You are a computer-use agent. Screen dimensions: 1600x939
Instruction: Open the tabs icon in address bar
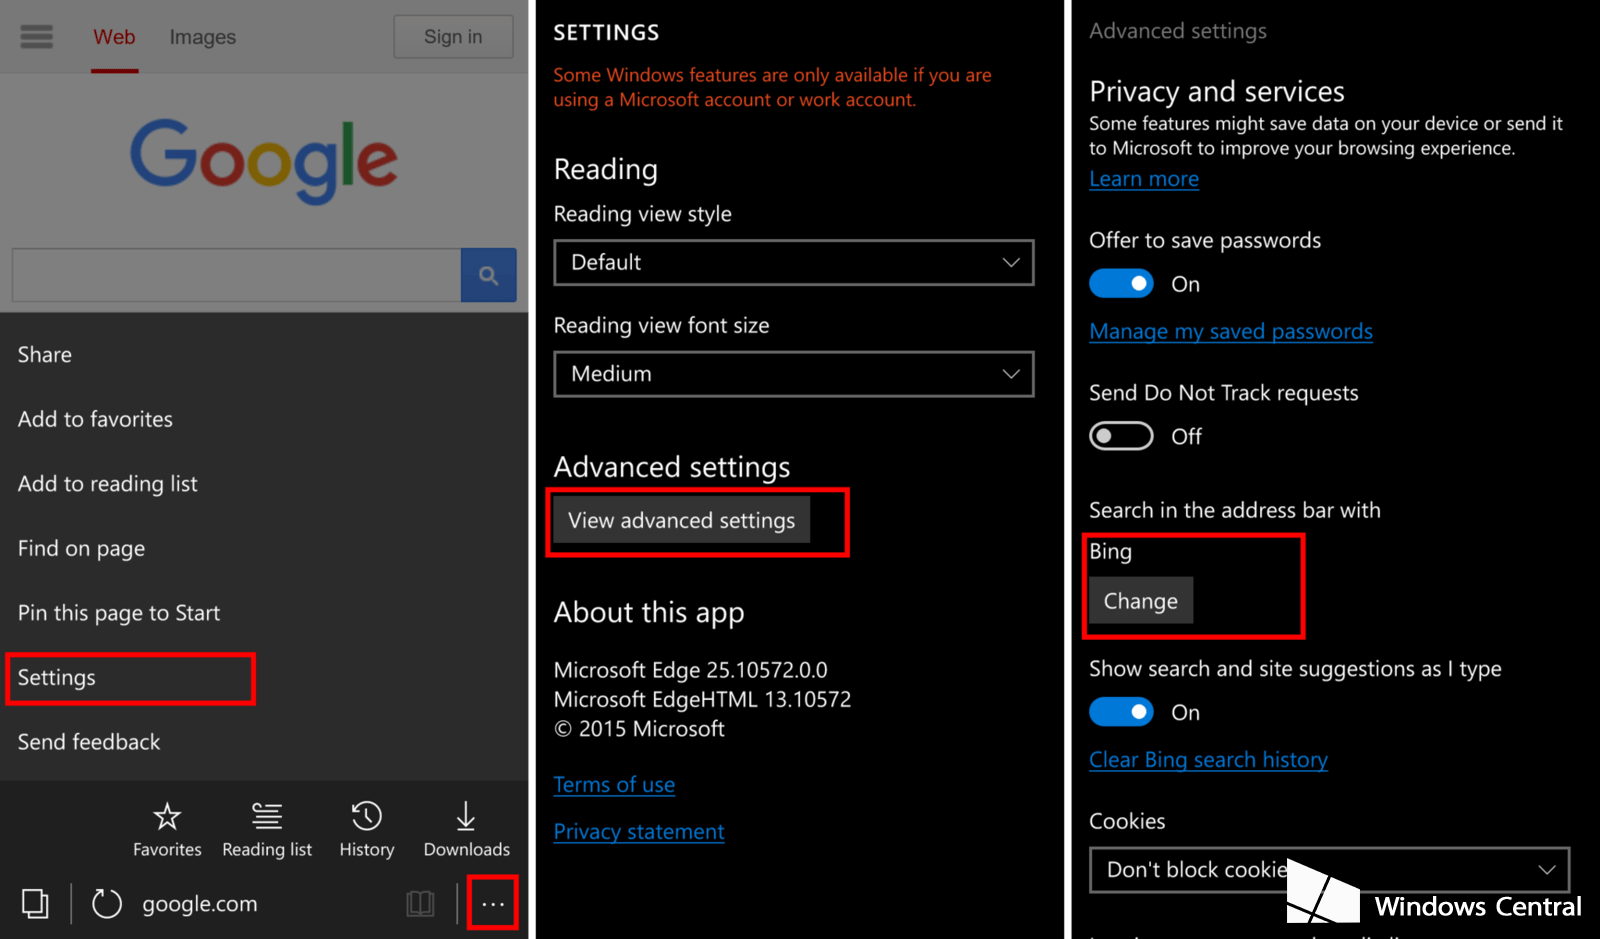tap(35, 904)
